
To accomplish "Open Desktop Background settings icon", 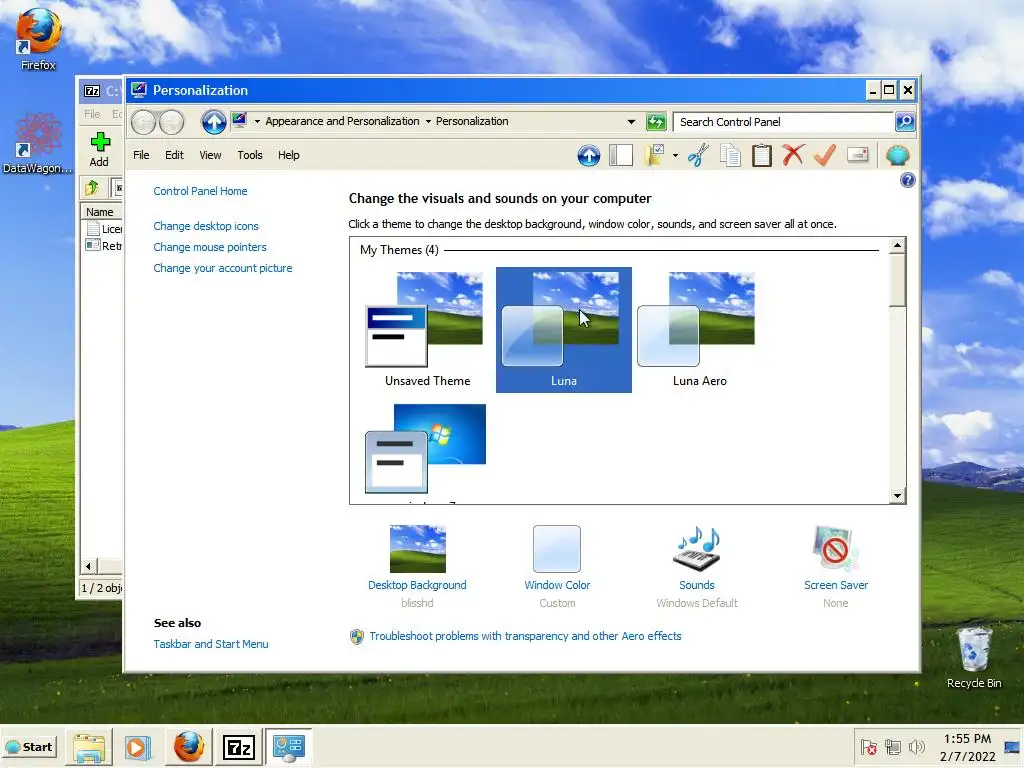I will [x=417, y=549].
